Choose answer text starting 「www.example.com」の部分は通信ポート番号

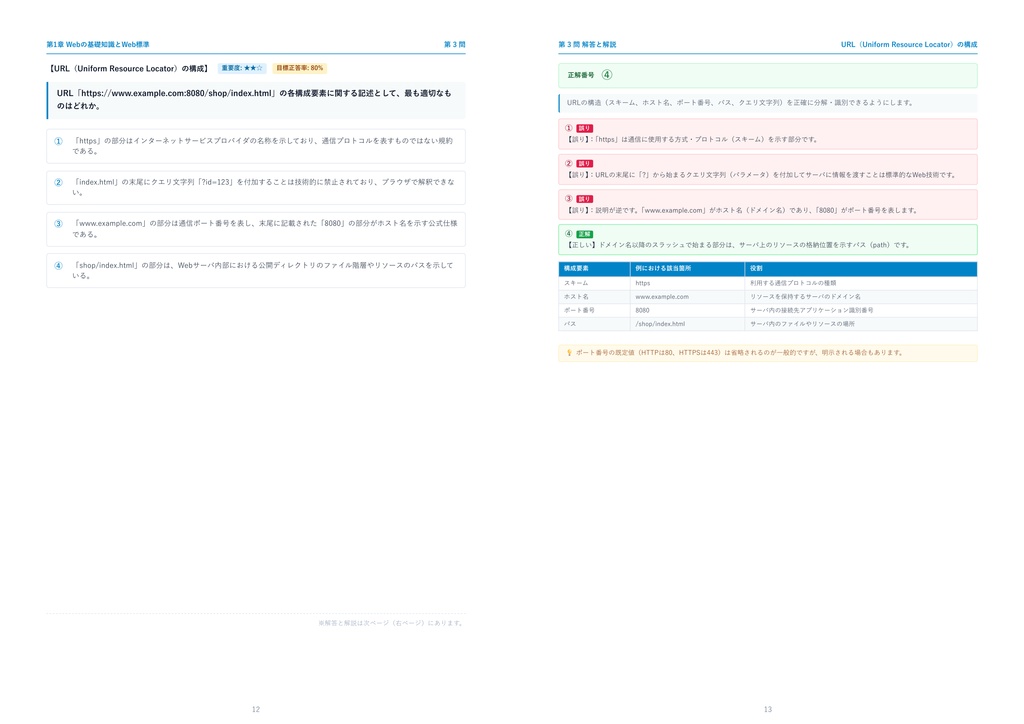click(264, 228)
